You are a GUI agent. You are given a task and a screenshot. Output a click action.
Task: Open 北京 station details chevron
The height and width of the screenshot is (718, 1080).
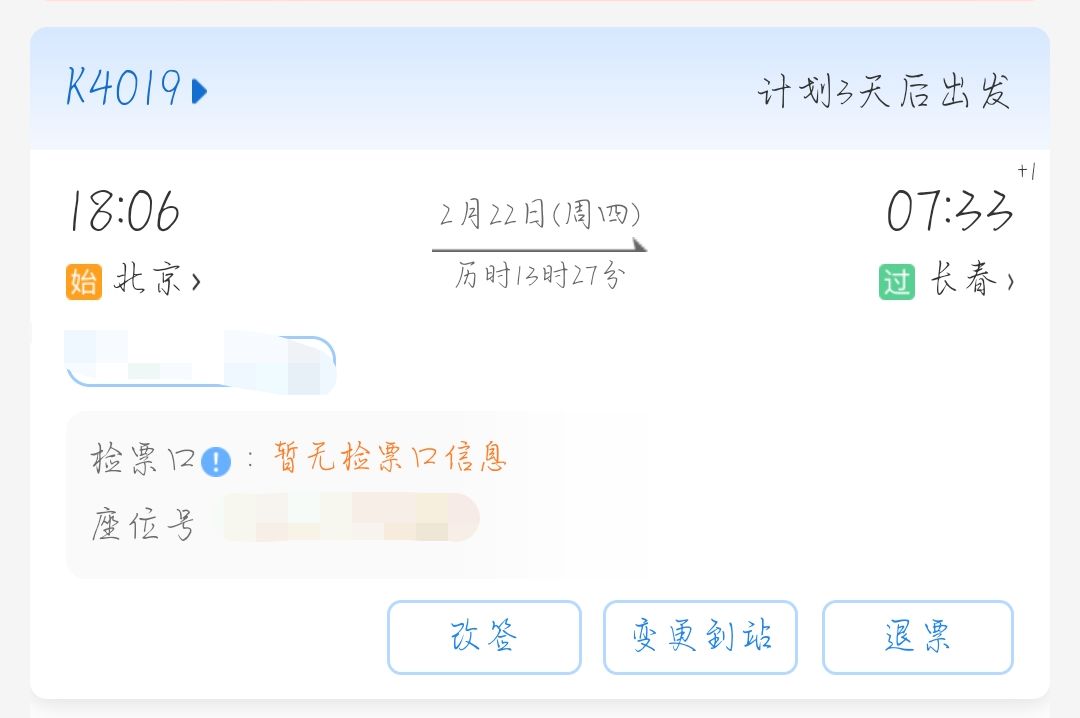(x=196, y=280)
